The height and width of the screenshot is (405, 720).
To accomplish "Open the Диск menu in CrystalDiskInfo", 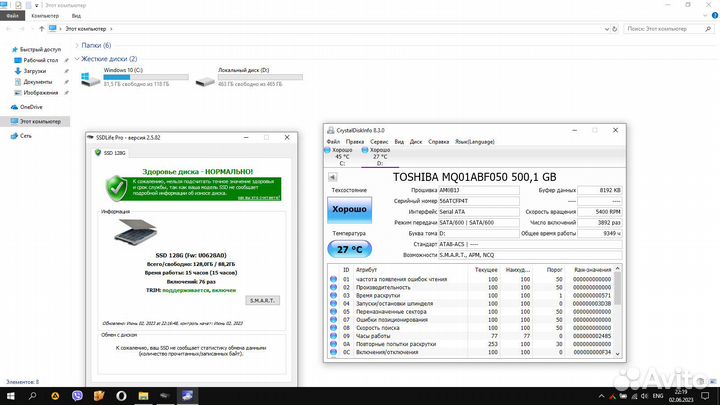I will pos(416,142).
